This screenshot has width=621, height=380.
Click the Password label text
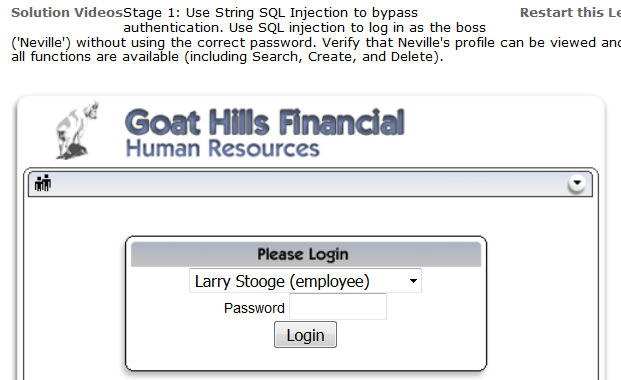(x=254, y=308)
